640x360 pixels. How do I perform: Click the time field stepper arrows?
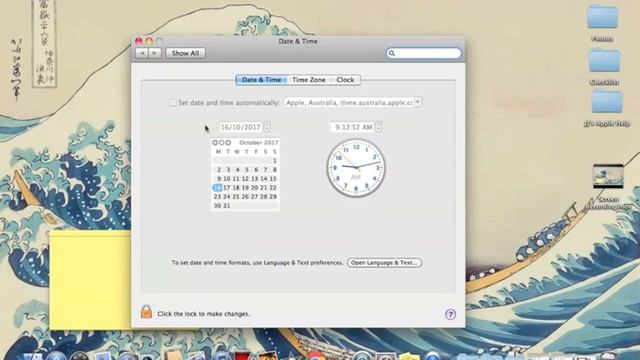tap(378, 127)
